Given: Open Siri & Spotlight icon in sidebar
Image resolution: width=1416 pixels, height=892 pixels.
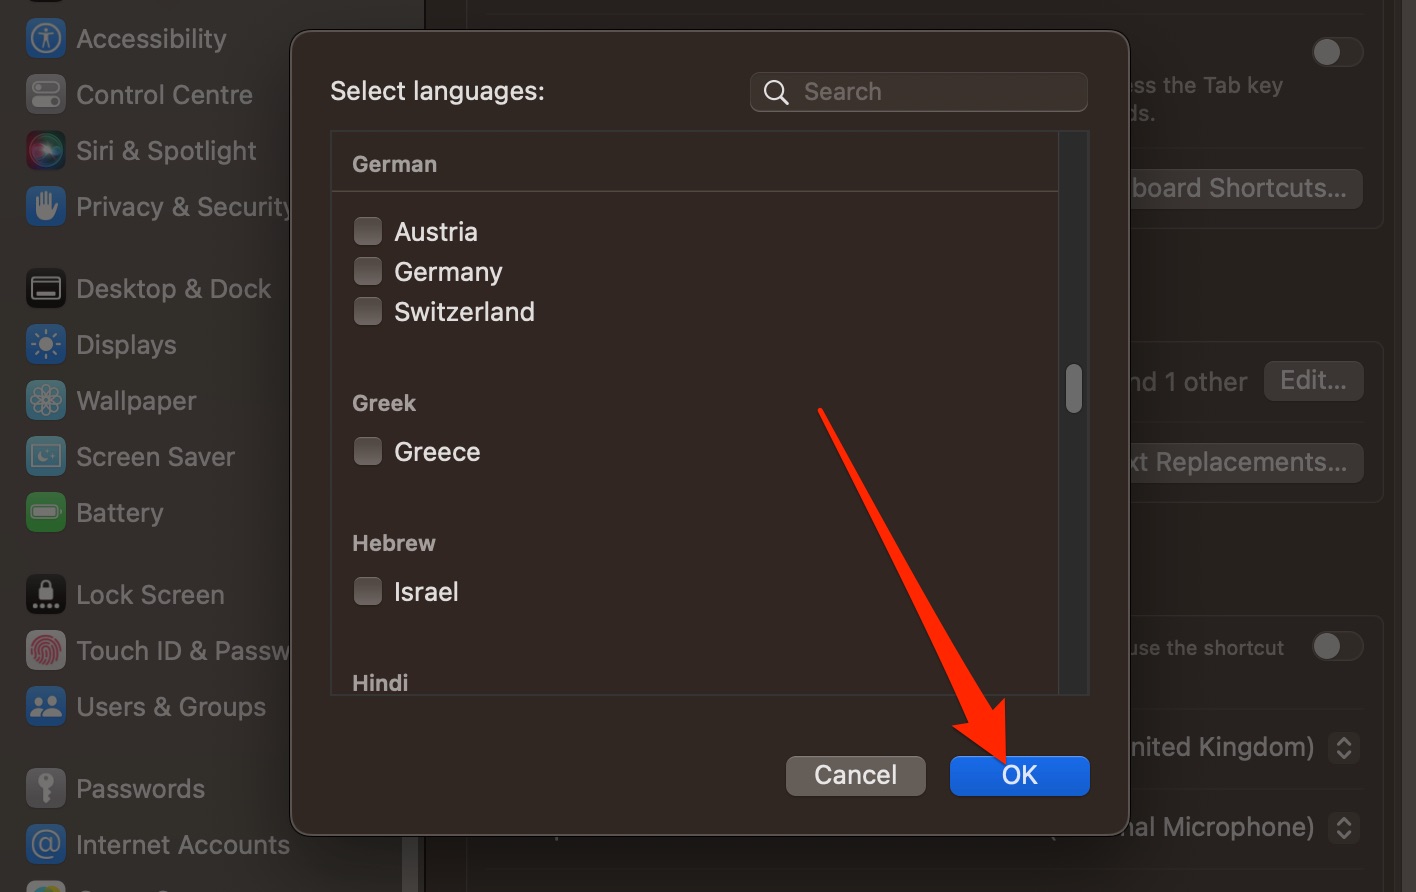Looking at the screenshot, I should 46,150.
